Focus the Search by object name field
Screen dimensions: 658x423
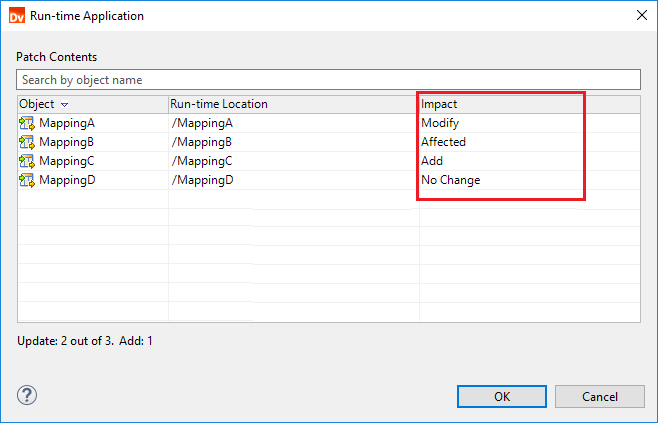click(x=328, y=79)
